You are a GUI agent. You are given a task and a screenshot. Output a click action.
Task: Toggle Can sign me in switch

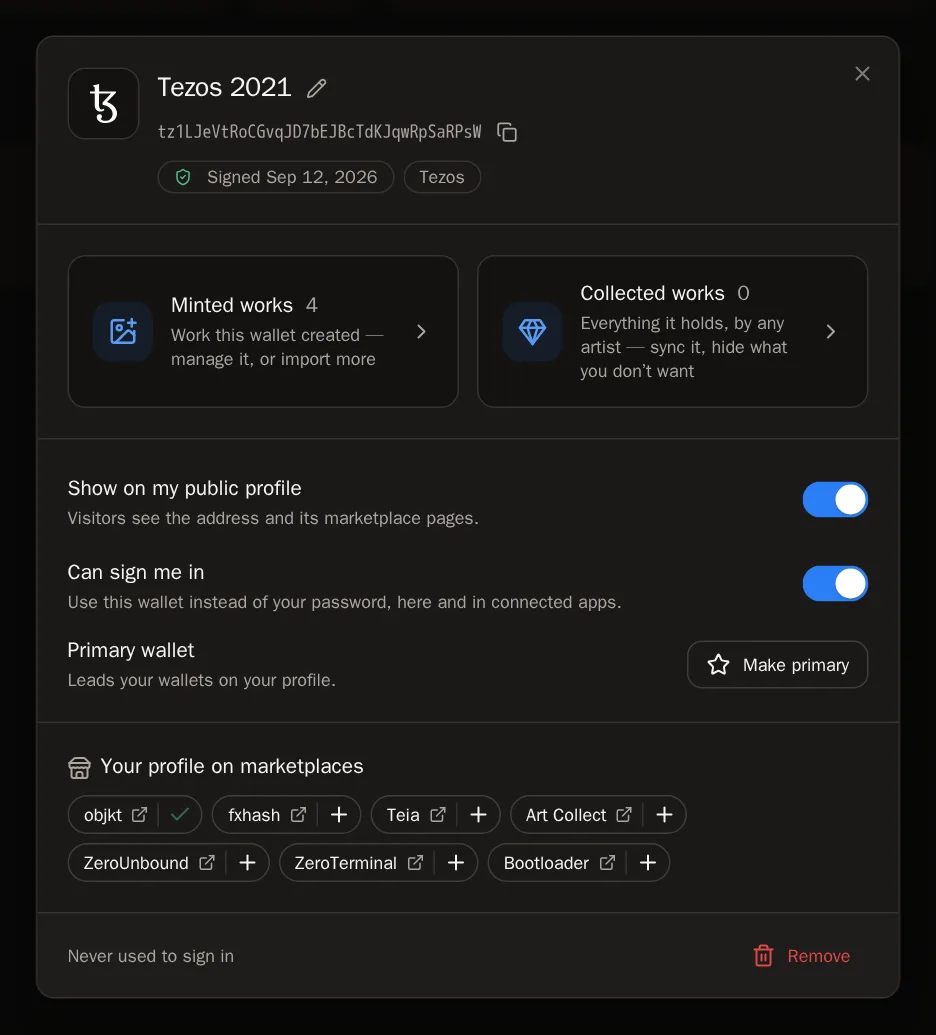pos(835,584)
